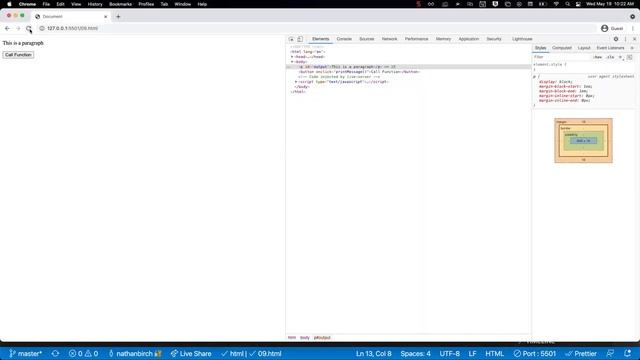The width and height of the screenshot is (640, 360).
Task: Open the Performance tab in DevTools
Action: (416, 39)
